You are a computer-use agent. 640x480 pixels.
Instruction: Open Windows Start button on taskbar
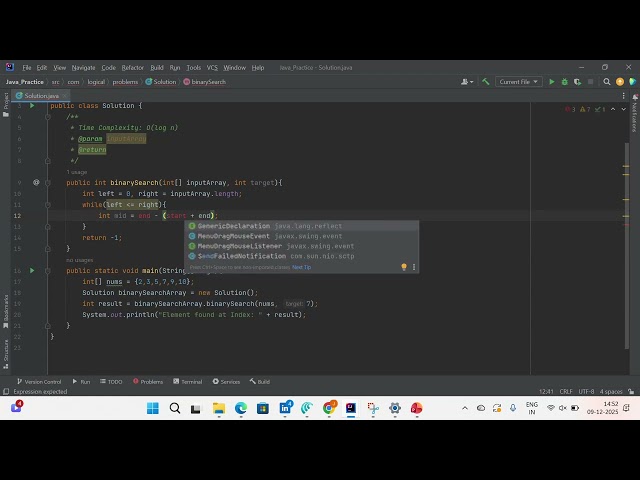pos(153,408)
